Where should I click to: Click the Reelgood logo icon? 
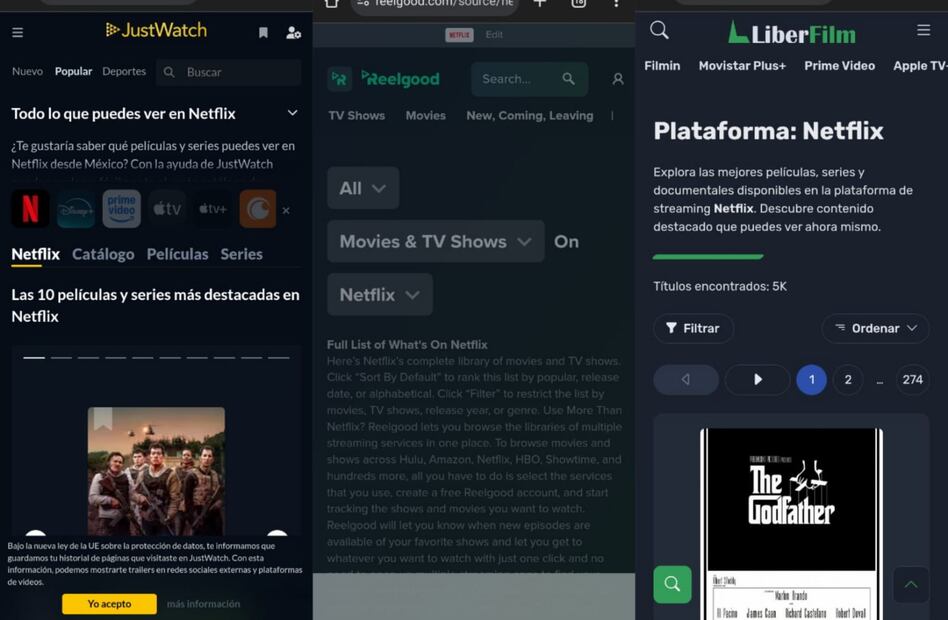(x=340, y=78)
